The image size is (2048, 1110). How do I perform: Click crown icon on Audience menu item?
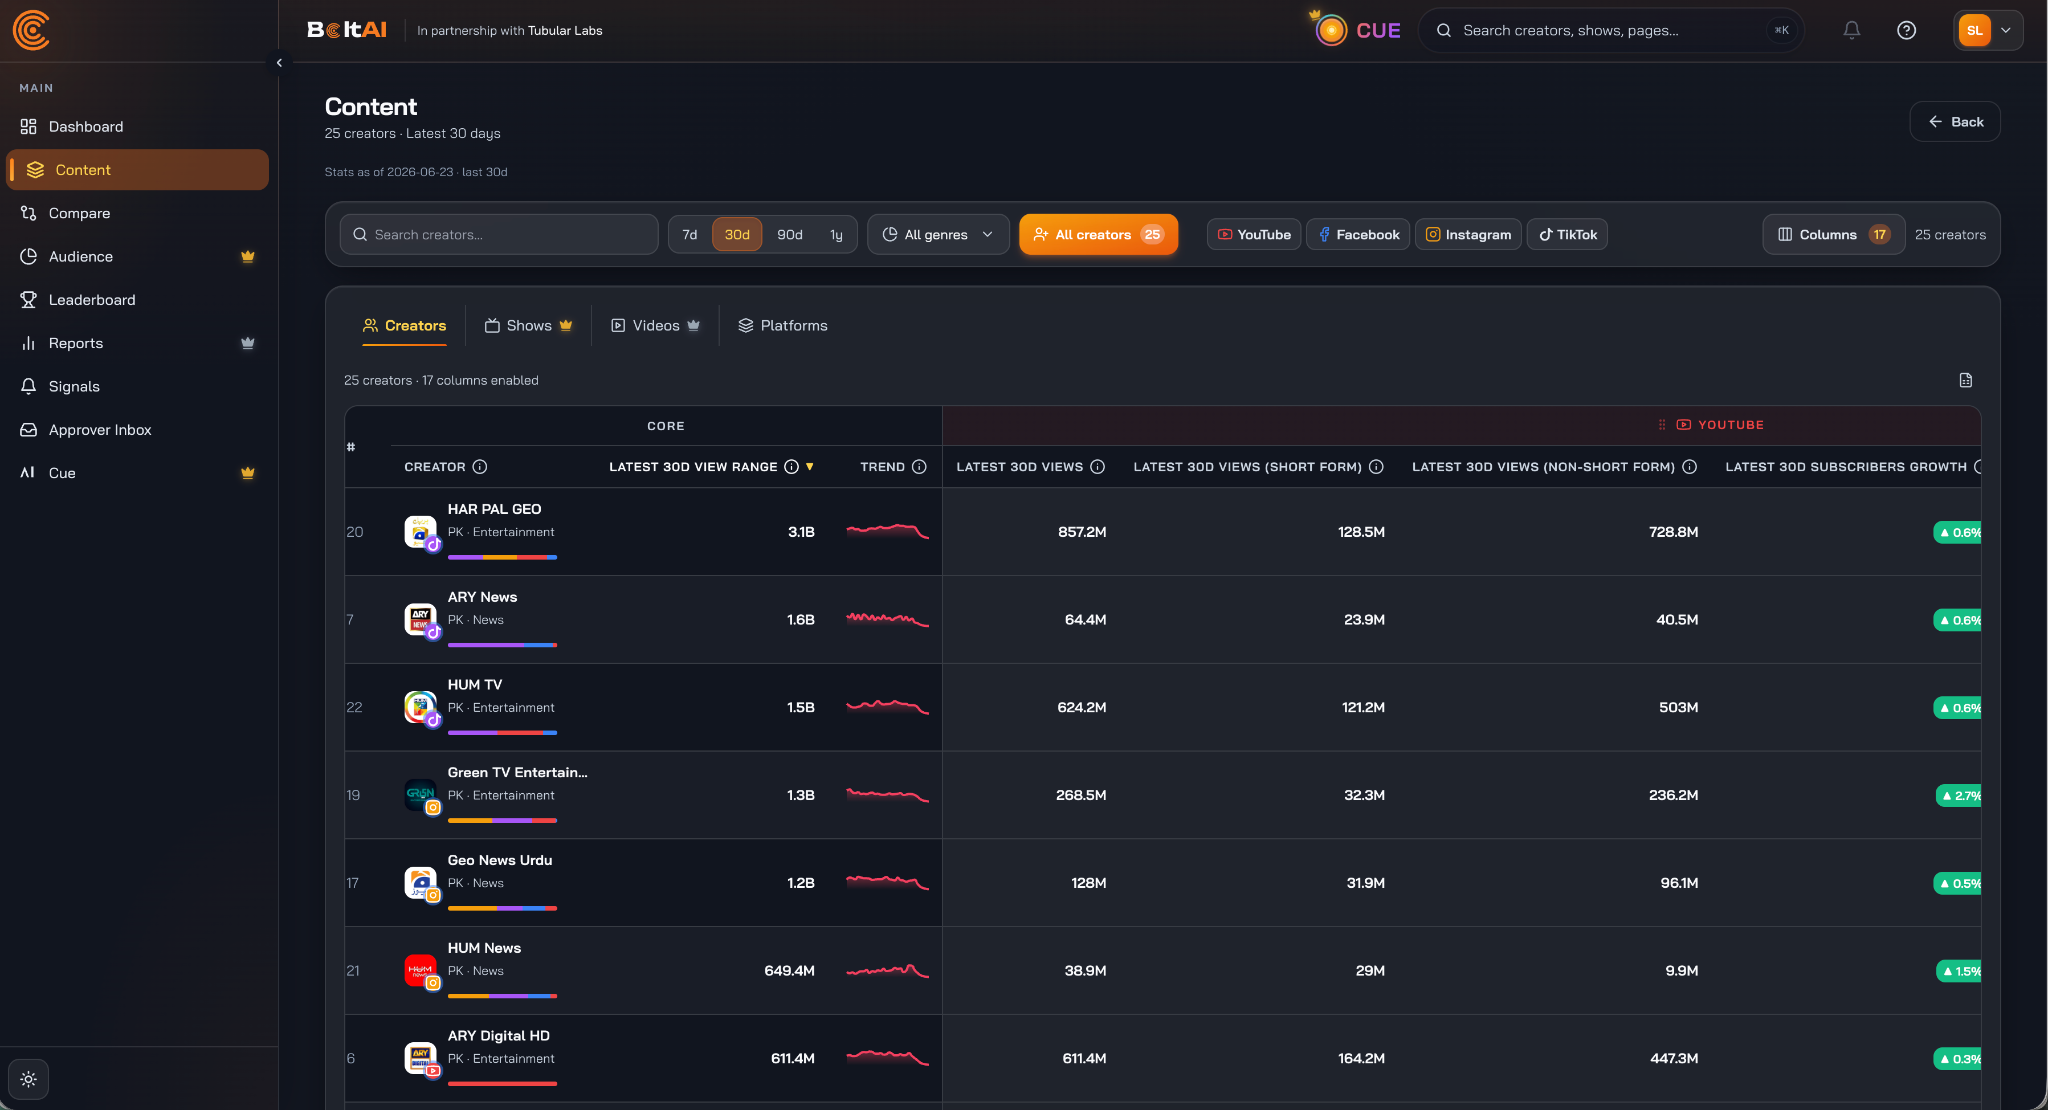248,257
